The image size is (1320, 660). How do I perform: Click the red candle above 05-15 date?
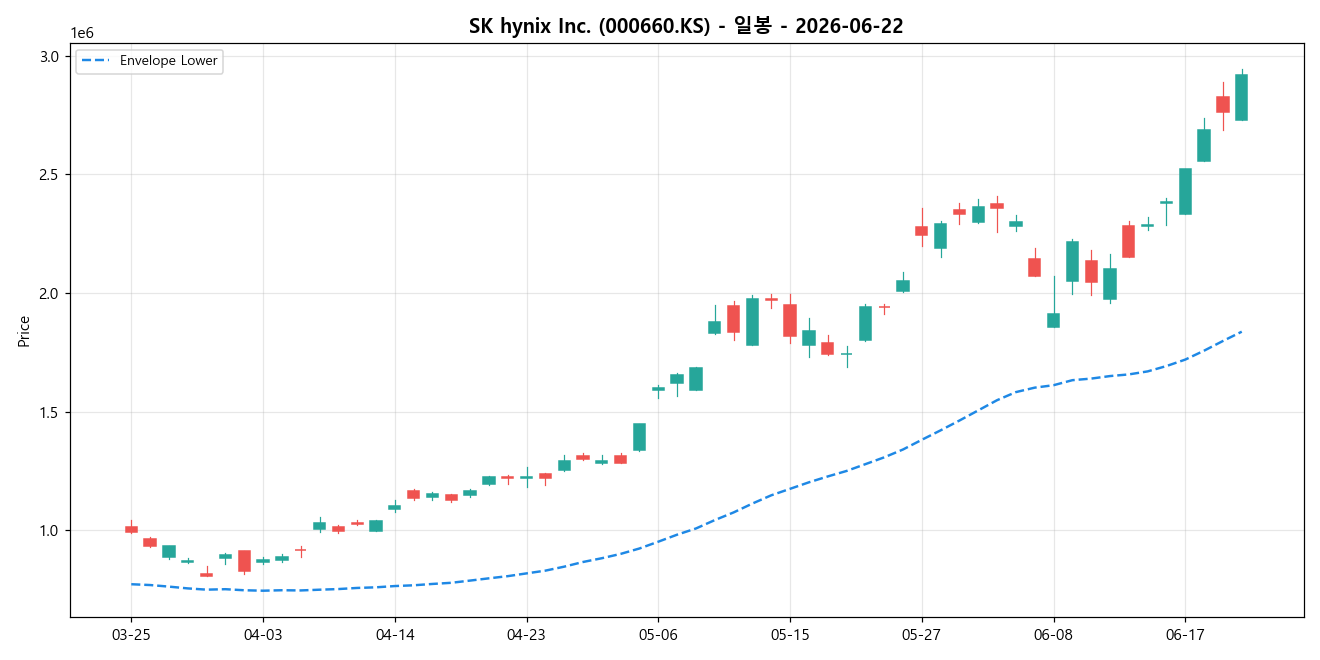click(790, 320)
